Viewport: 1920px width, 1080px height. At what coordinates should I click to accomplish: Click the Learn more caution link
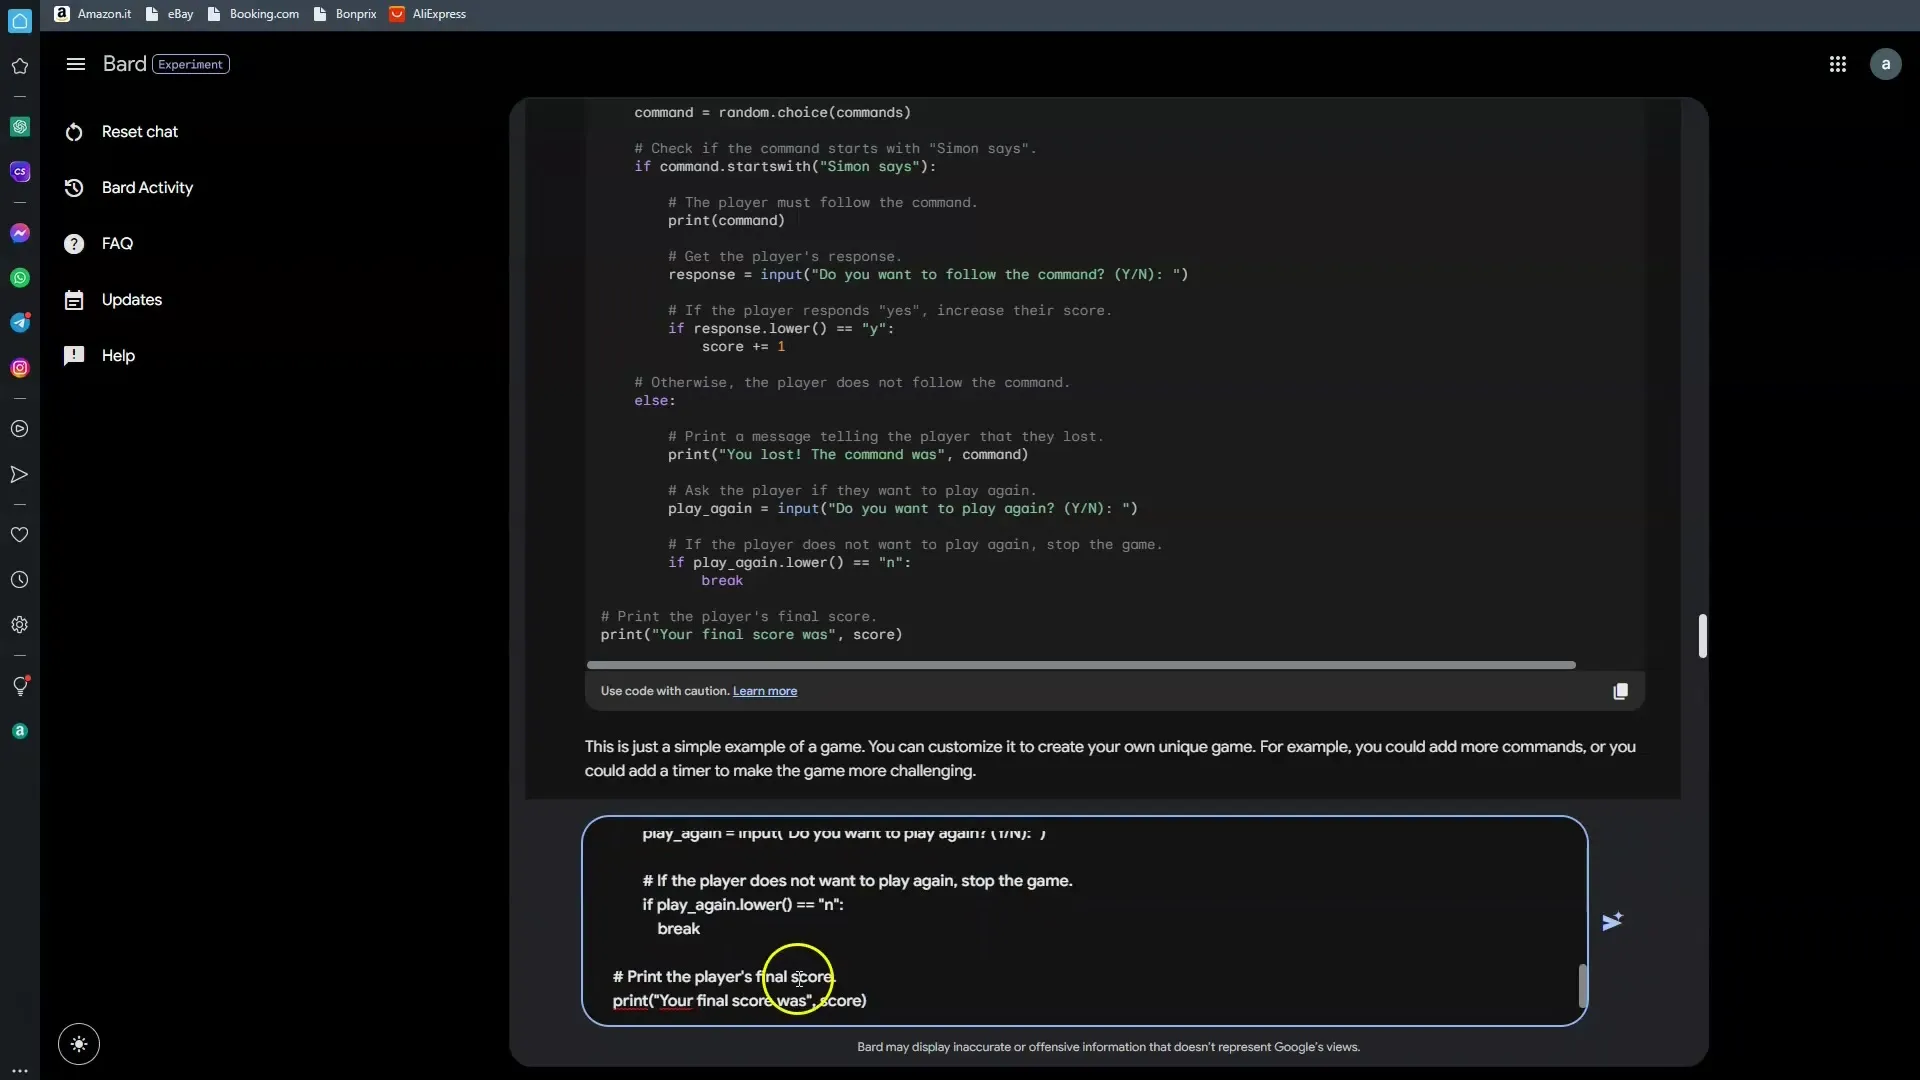765,690
